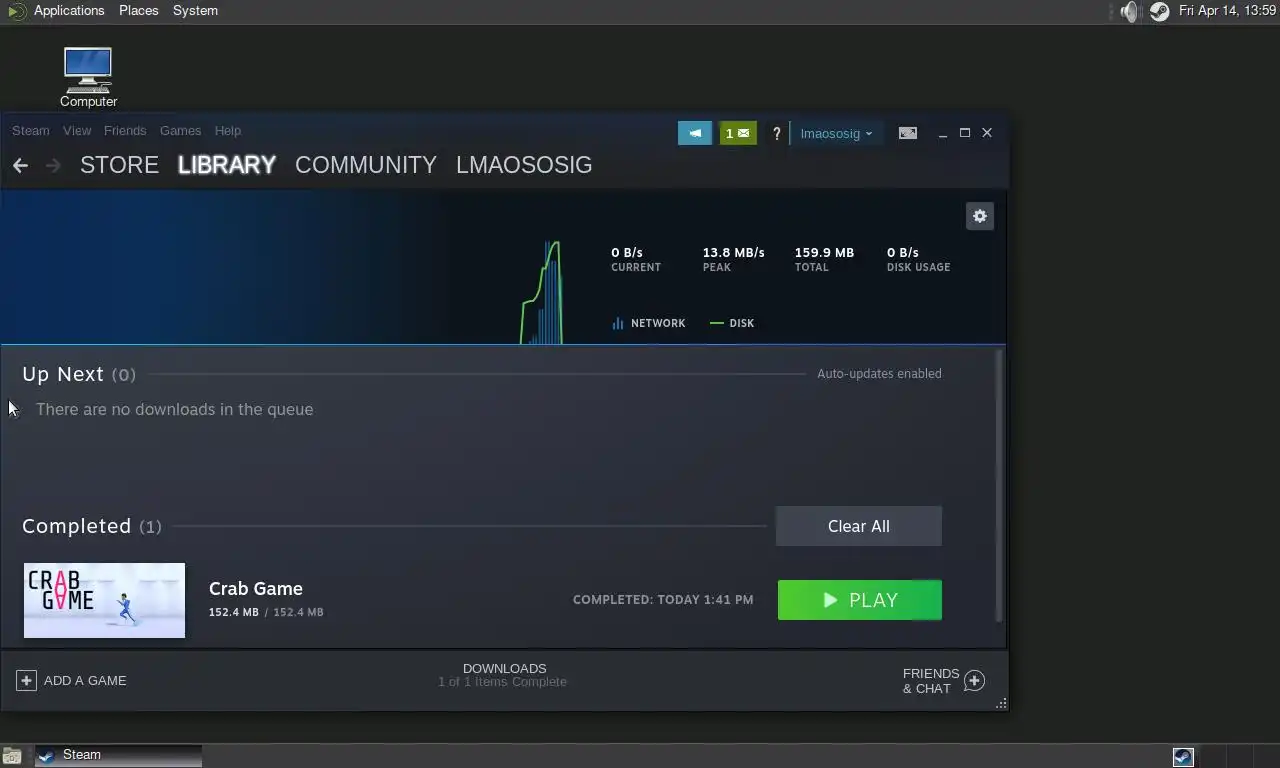1280x768 pixels.
Task: Open the View menu
Action: 77,130
